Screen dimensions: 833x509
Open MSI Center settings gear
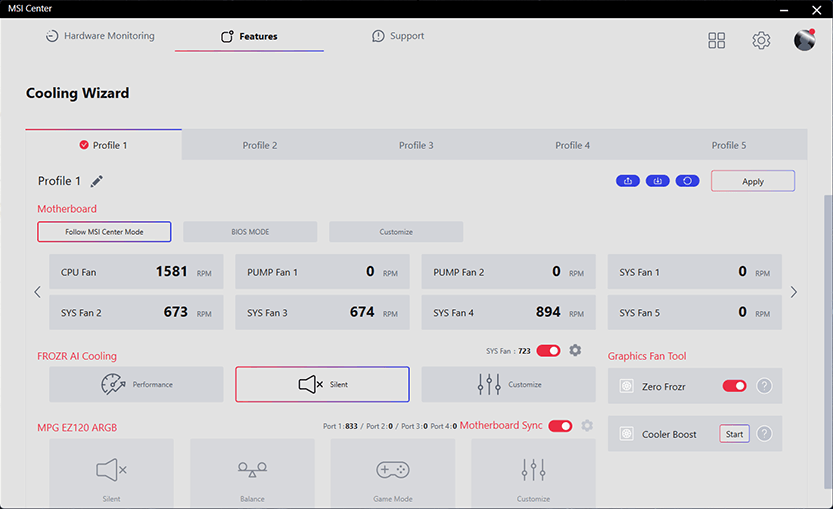click(x=761, y=40)
